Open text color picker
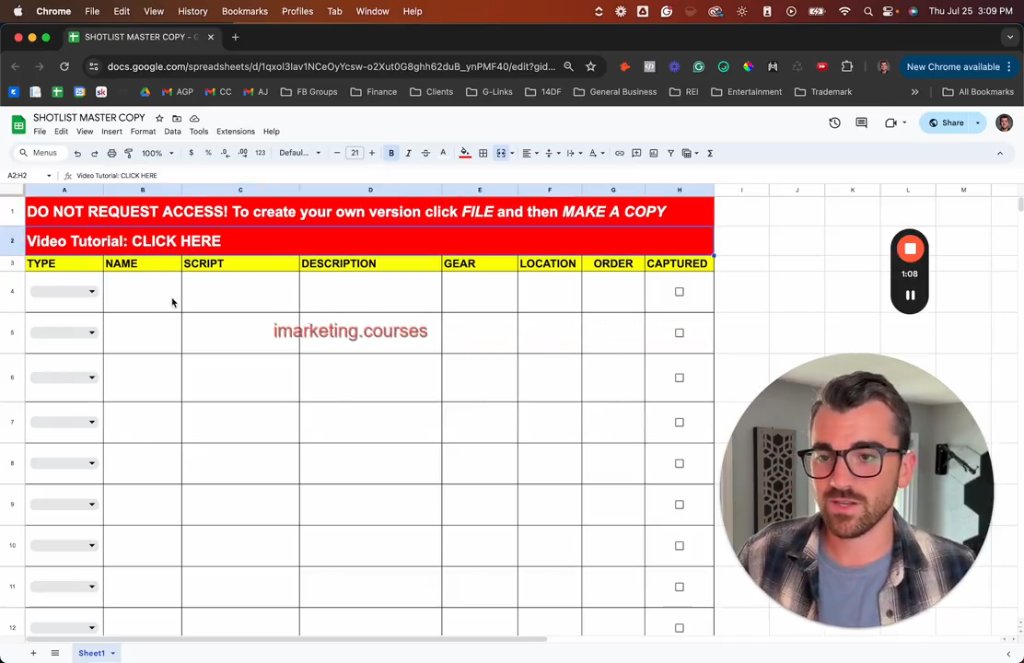Viewport: 1024px width, 663px height. coord(443,153)
